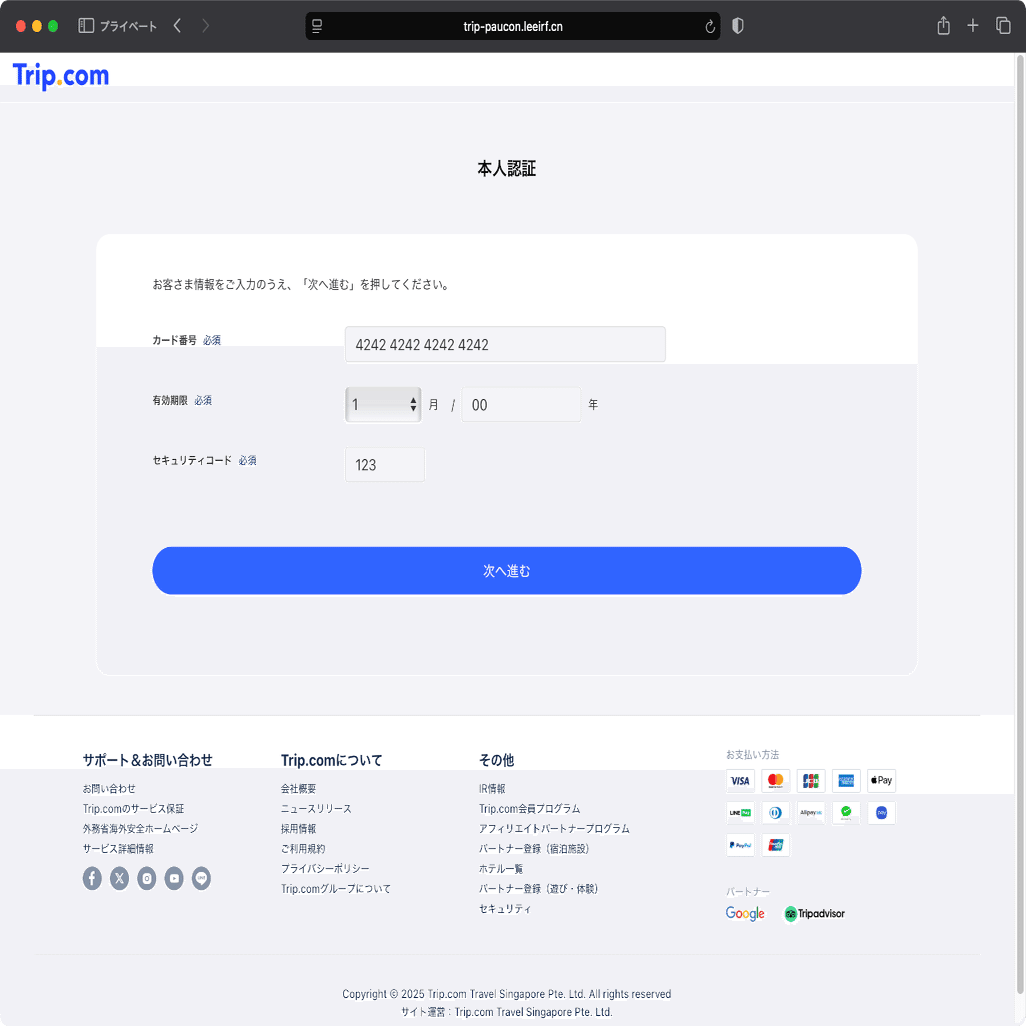Viewport: 1026px width, 1026px height.
Task: Open the privacy shield report icon
Action: tap(737, 26)
